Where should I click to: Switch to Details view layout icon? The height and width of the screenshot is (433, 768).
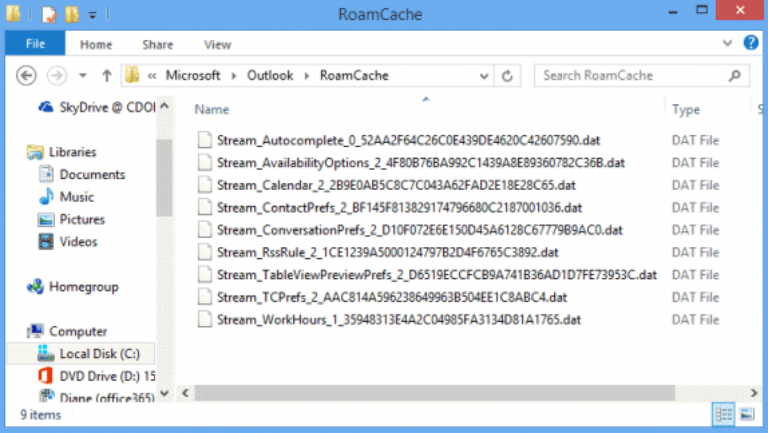pos(722,414)
